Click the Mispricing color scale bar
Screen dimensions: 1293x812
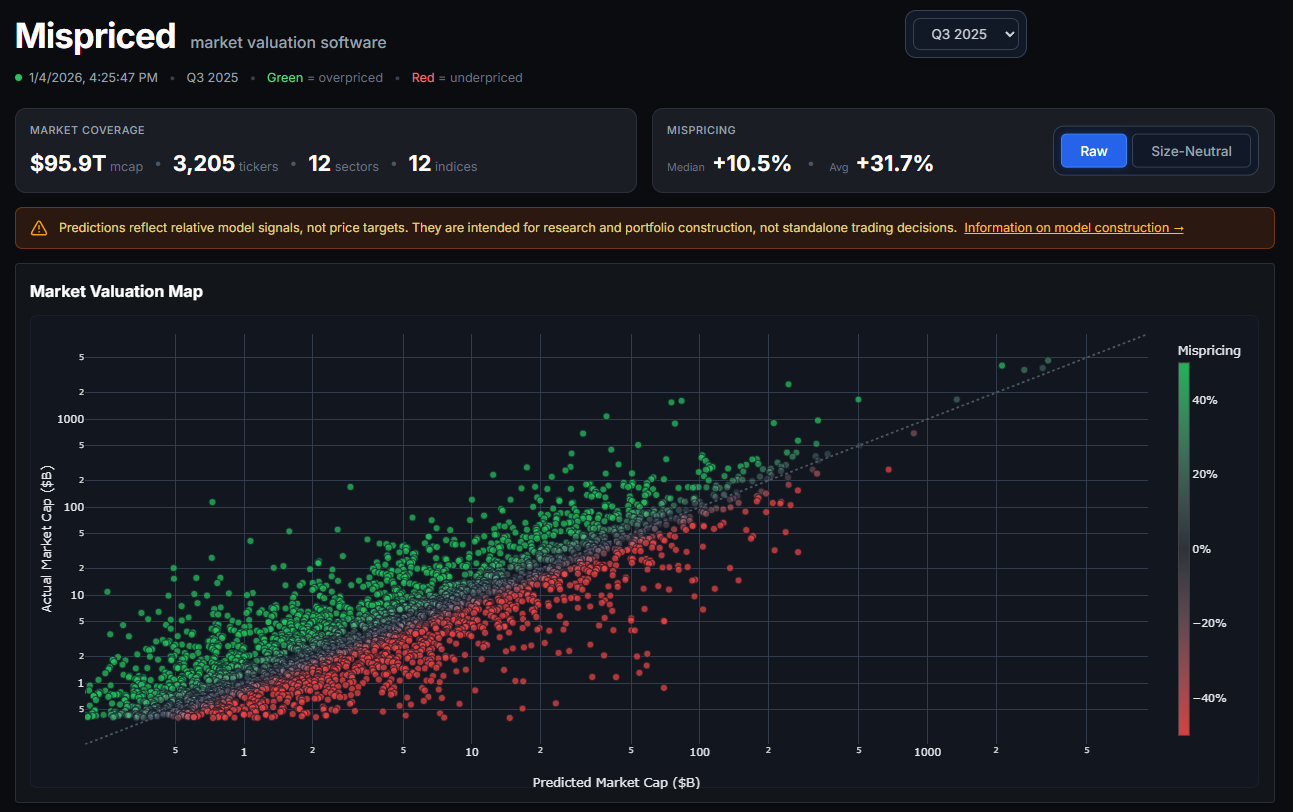[x=1184, y=548]
